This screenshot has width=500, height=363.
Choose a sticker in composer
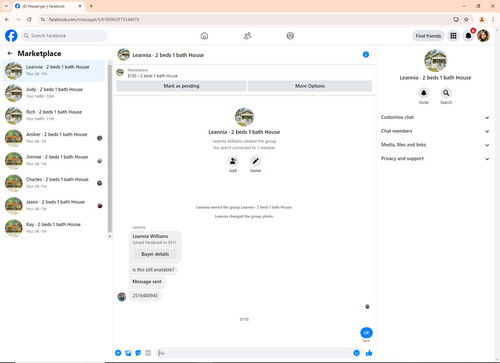[x=138, y=353]
